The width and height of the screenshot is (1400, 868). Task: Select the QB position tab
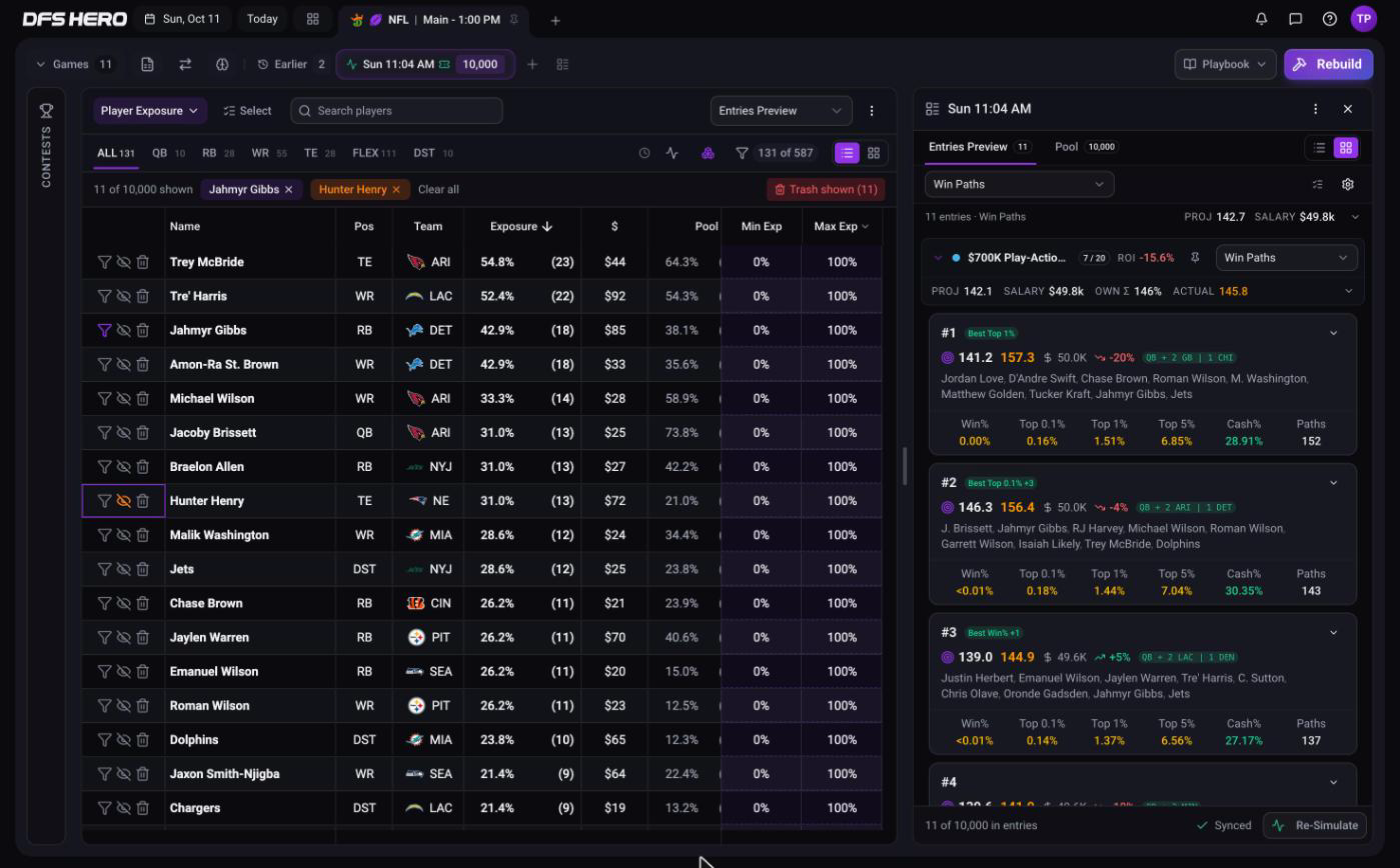click(168, 153)
